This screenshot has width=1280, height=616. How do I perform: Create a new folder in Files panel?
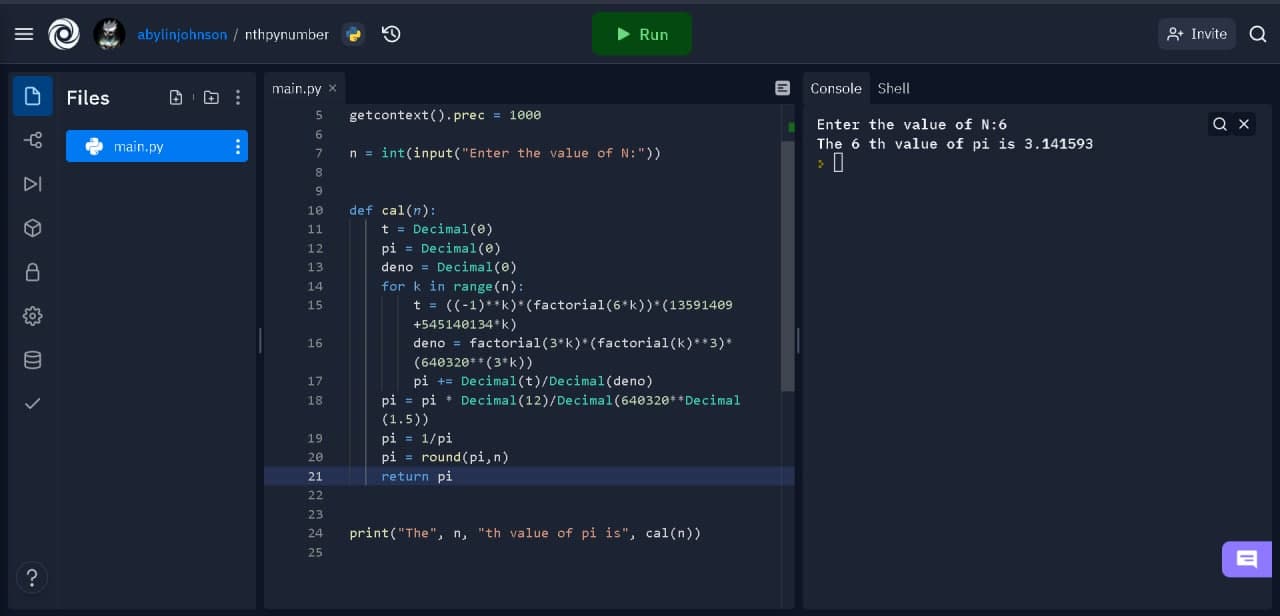click(x=211, y=97)
